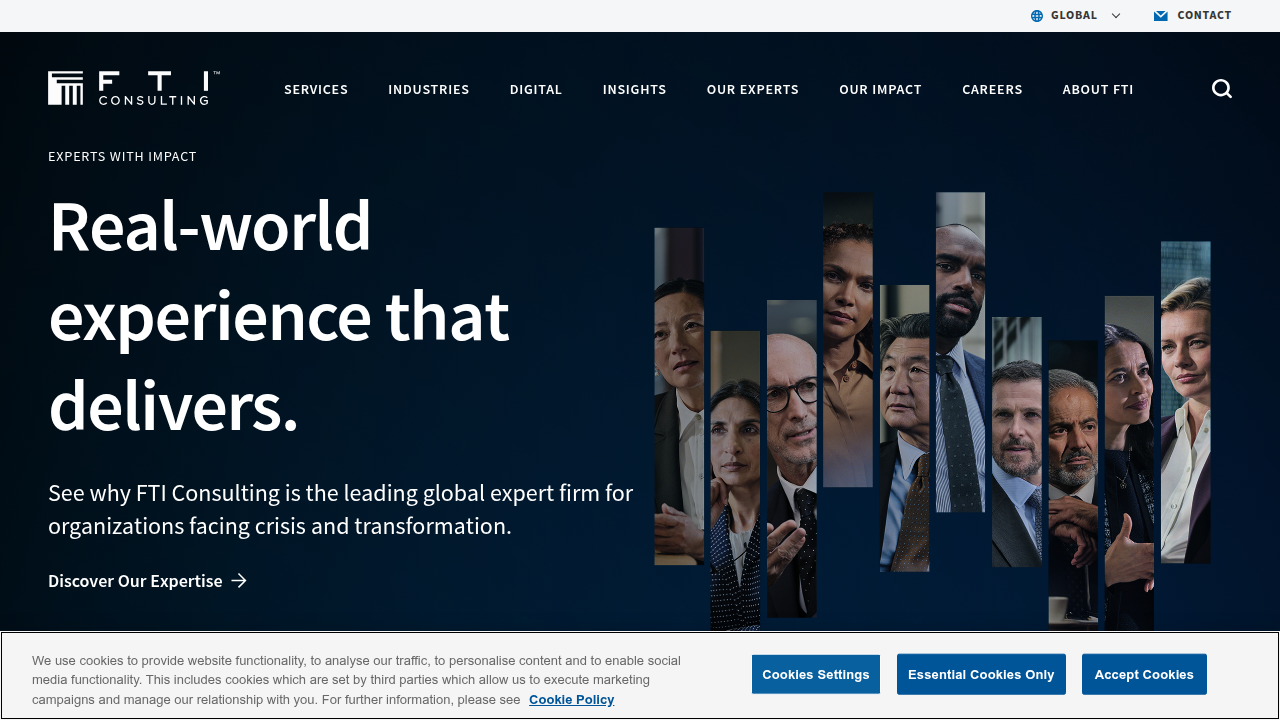Click the portrait of the bald man with glasses

coord(792,459)
